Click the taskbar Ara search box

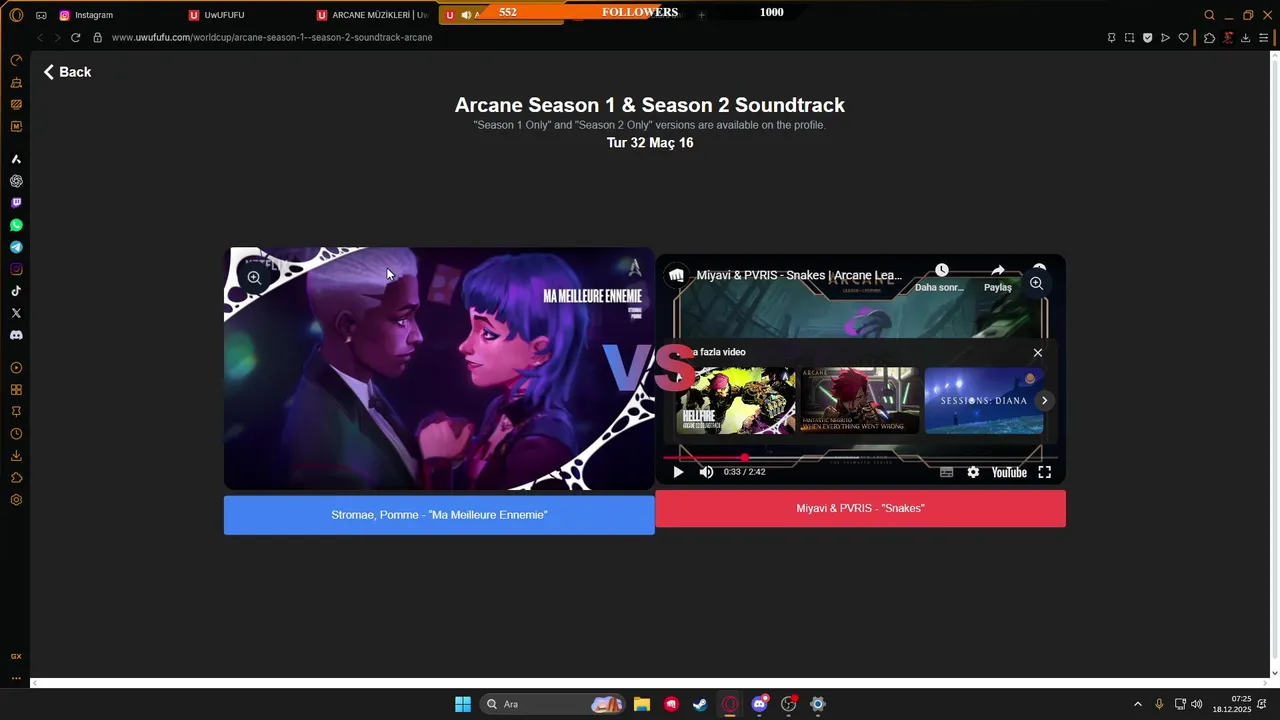(x=552, y=704)
